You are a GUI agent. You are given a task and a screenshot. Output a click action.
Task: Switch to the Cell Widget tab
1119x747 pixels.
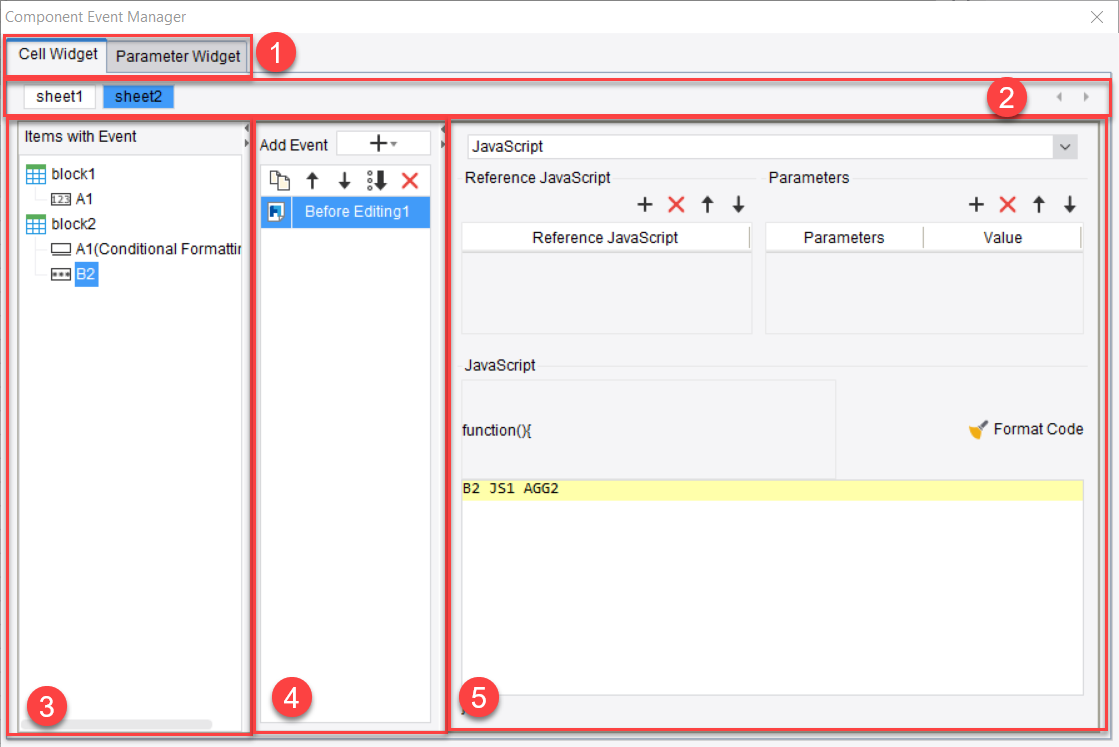coord(57,55)
